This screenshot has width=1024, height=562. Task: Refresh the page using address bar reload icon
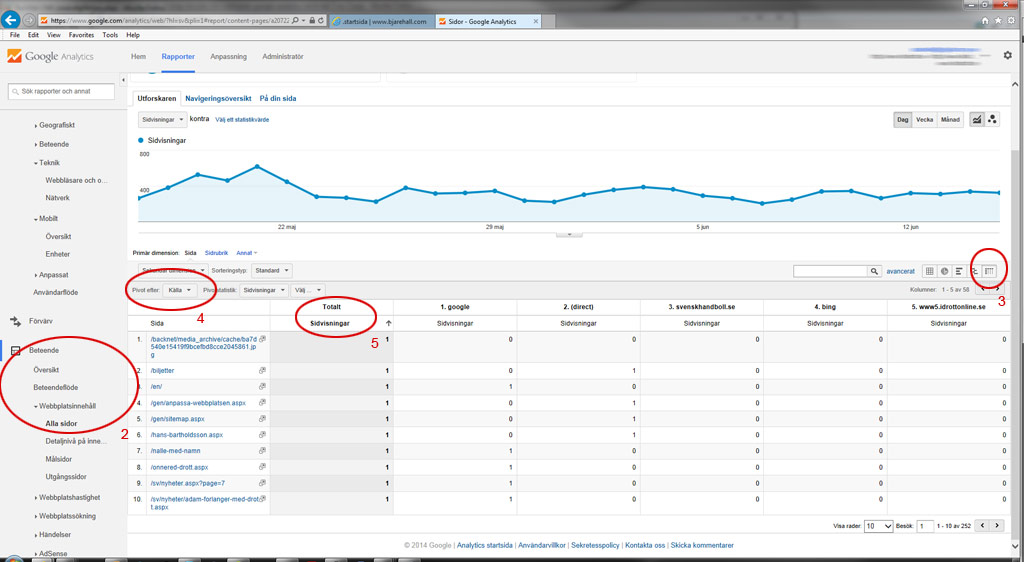(x=321, y=21)
